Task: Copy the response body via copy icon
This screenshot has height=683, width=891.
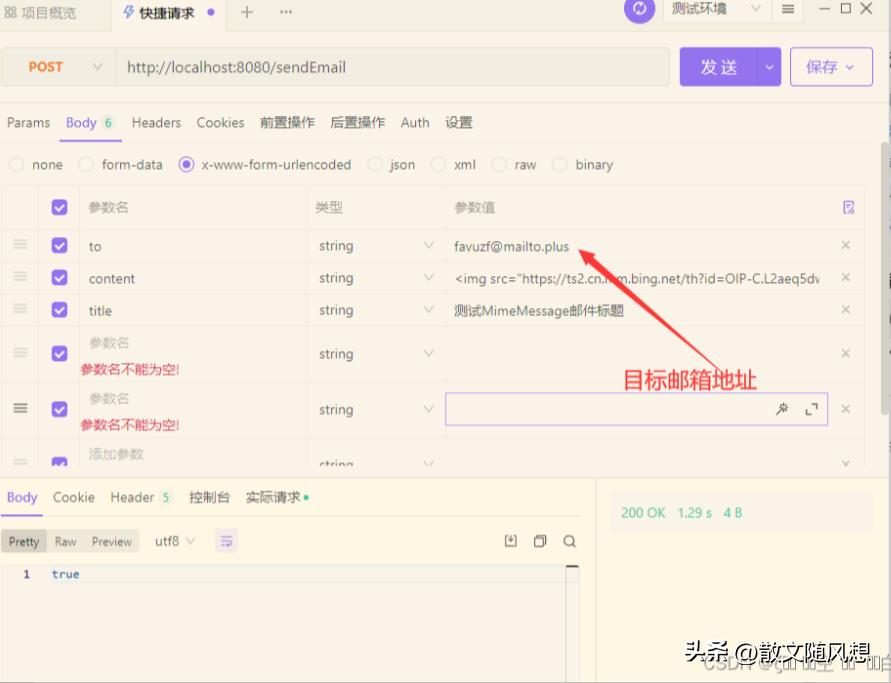Action: 540,540
